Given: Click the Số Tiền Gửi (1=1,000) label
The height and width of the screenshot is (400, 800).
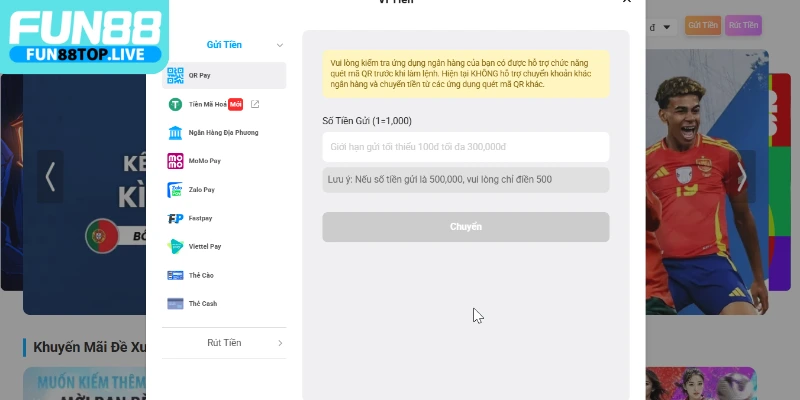Looking at the screenshot, I should pos(367,121).
